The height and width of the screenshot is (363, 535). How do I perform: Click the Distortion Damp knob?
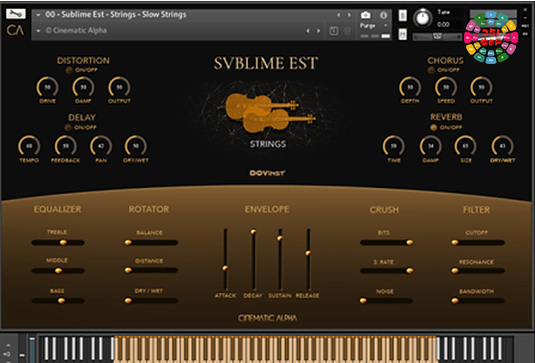[x=83, y=87]
